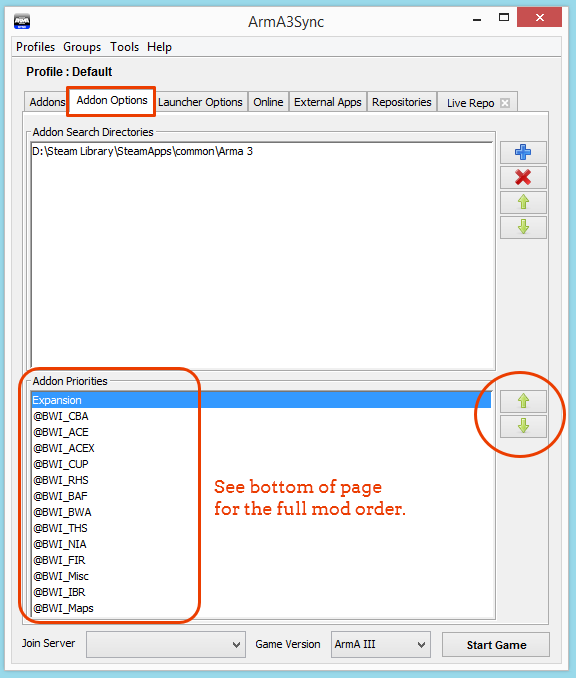The image size is (576, 678).
Task: Show the Live Repo tab
Action: tap(470, 103)
